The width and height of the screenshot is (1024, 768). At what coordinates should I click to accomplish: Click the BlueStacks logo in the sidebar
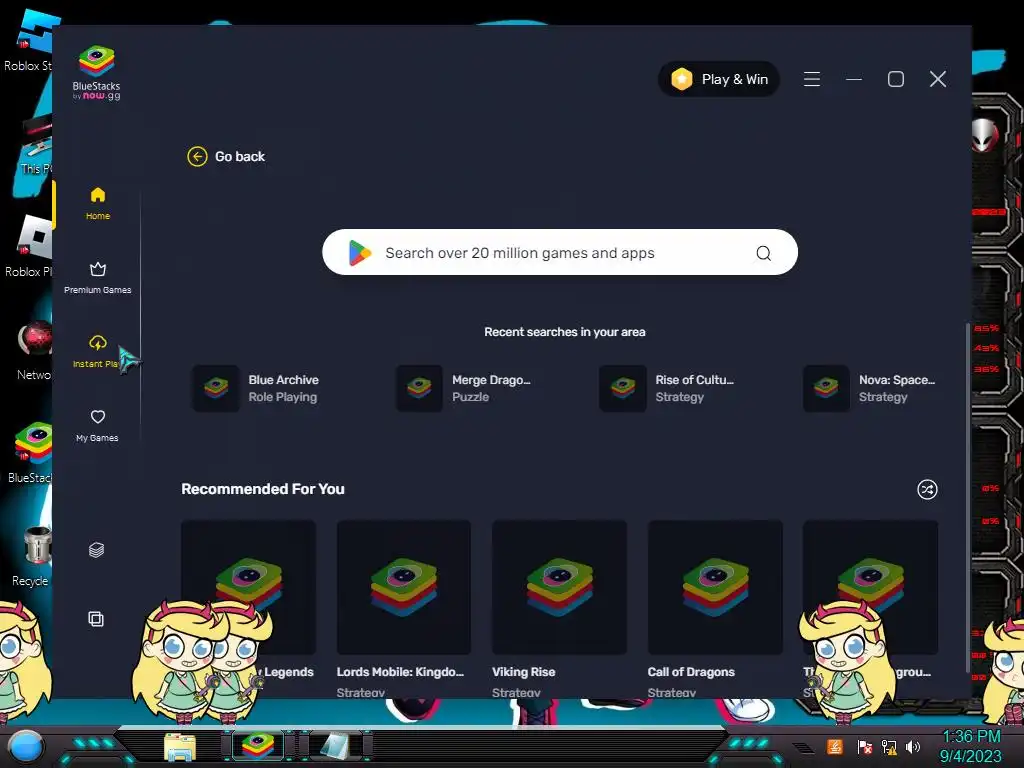click(97, 72)
